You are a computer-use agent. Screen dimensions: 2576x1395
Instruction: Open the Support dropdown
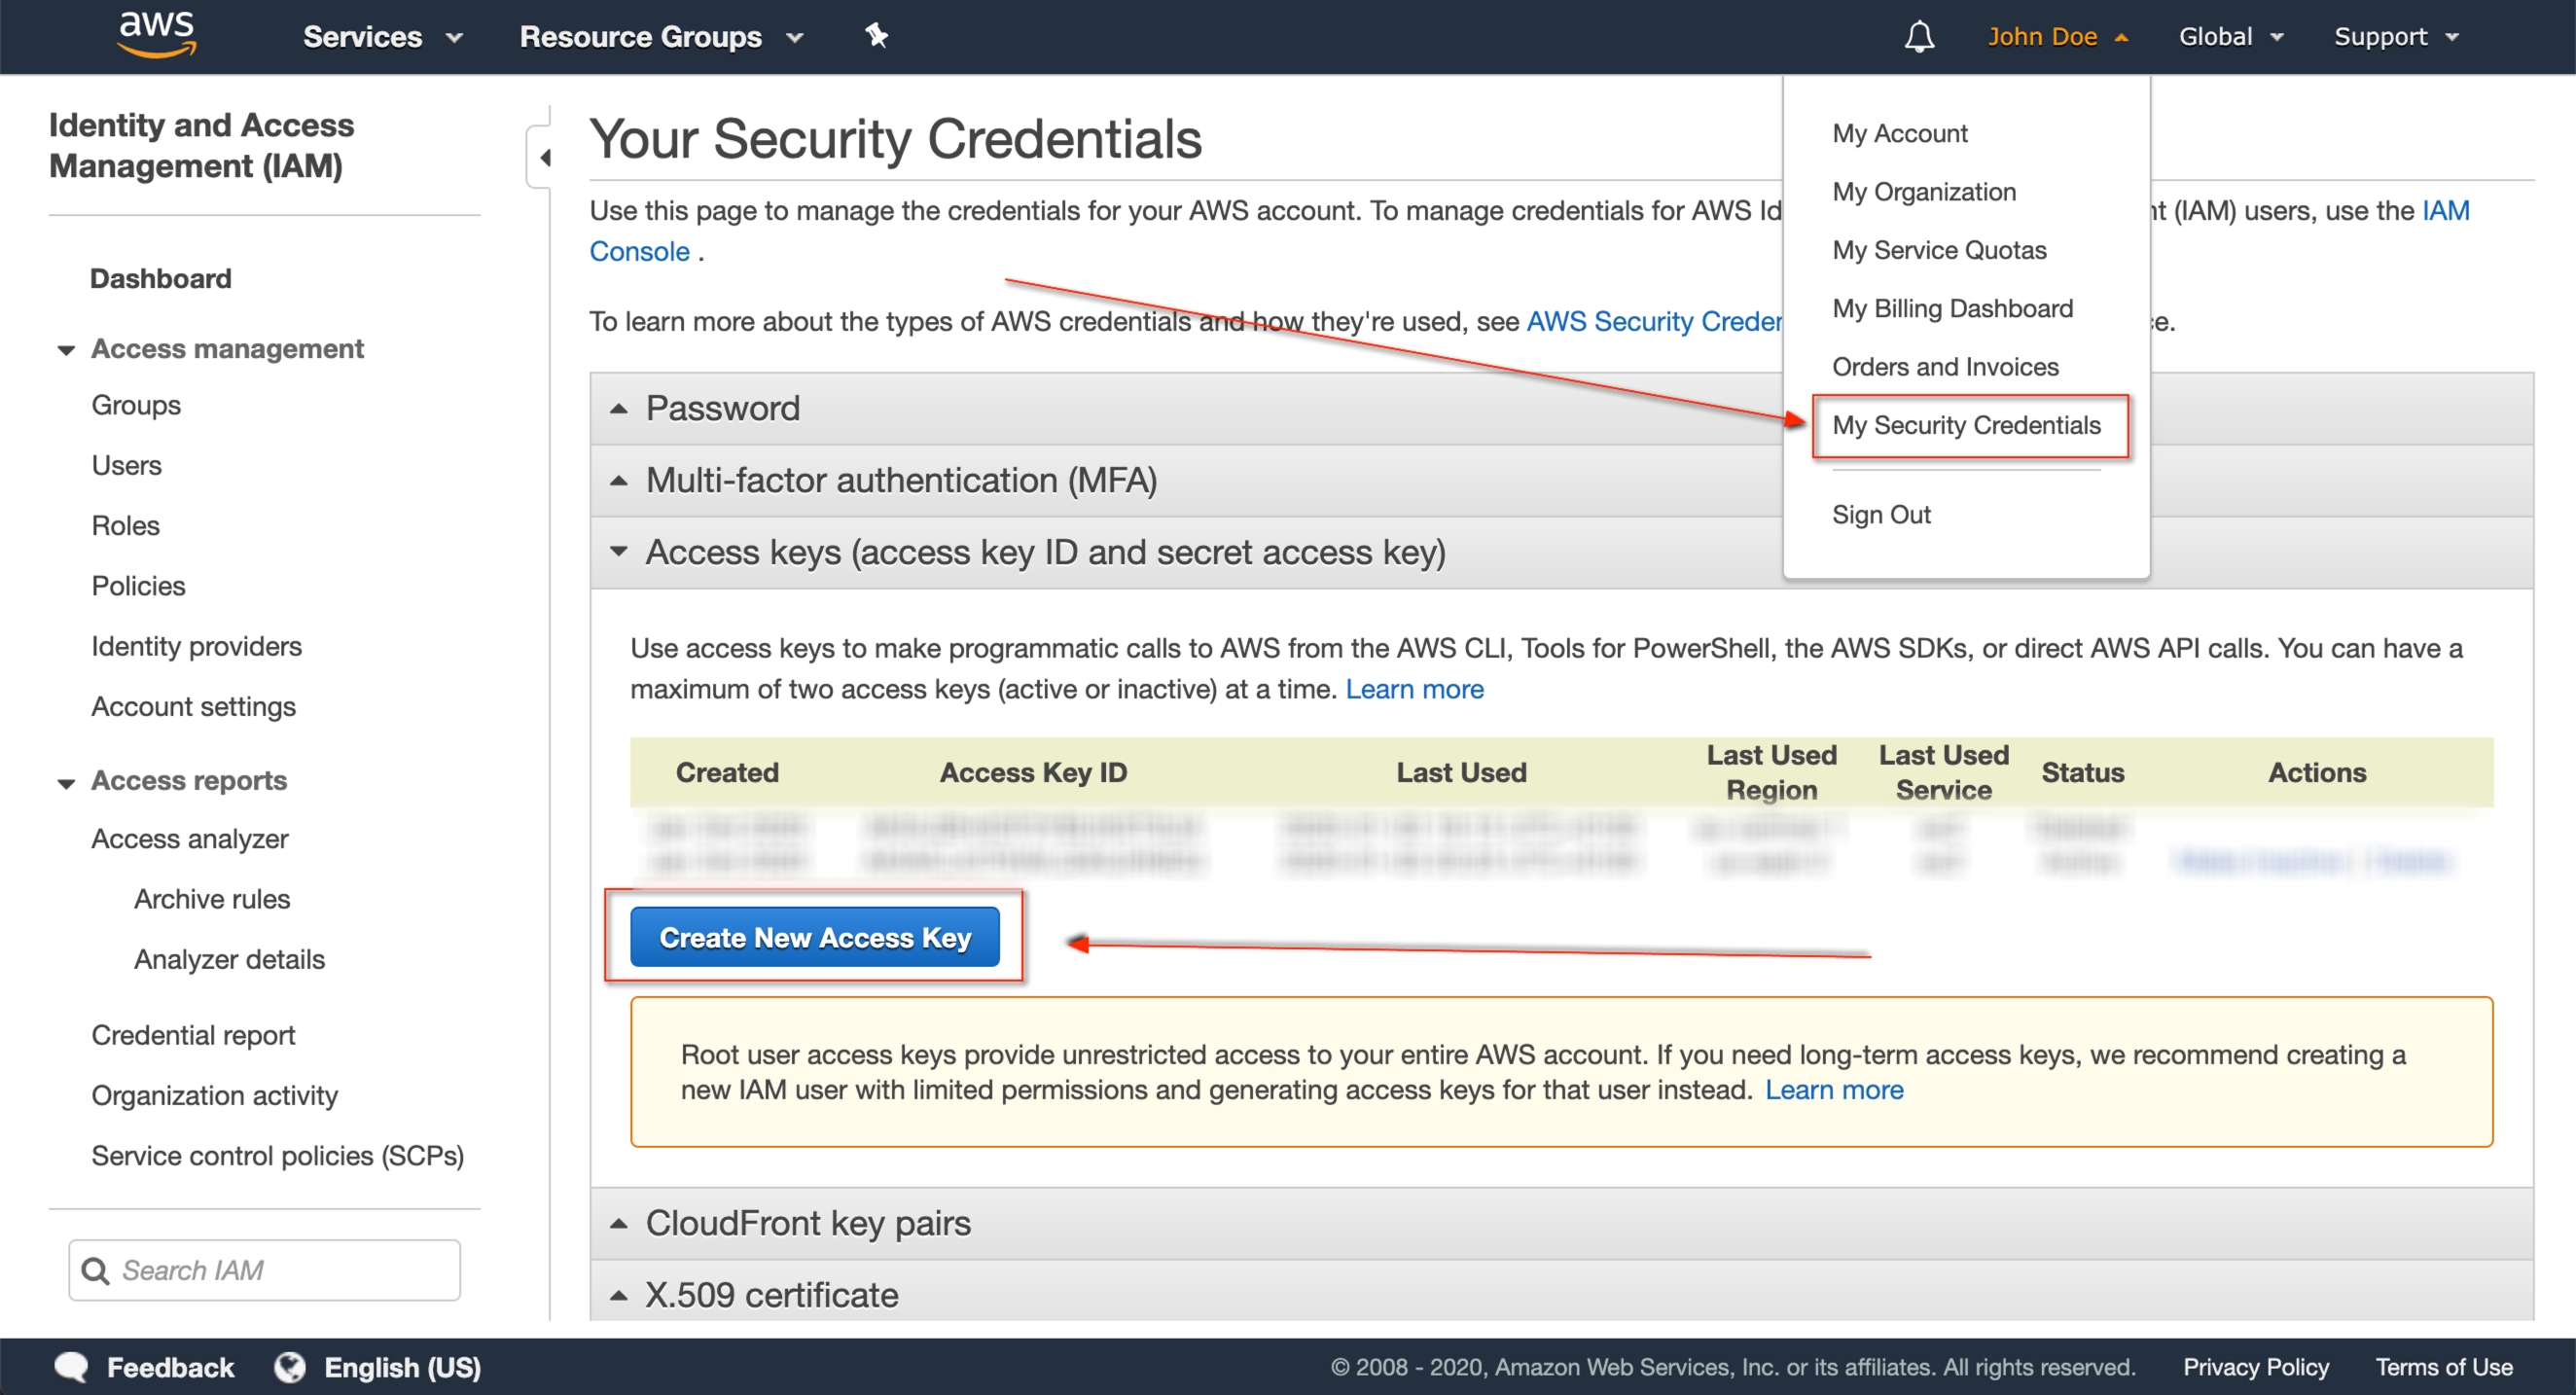pyautogui.click(x=2395, y=37)
